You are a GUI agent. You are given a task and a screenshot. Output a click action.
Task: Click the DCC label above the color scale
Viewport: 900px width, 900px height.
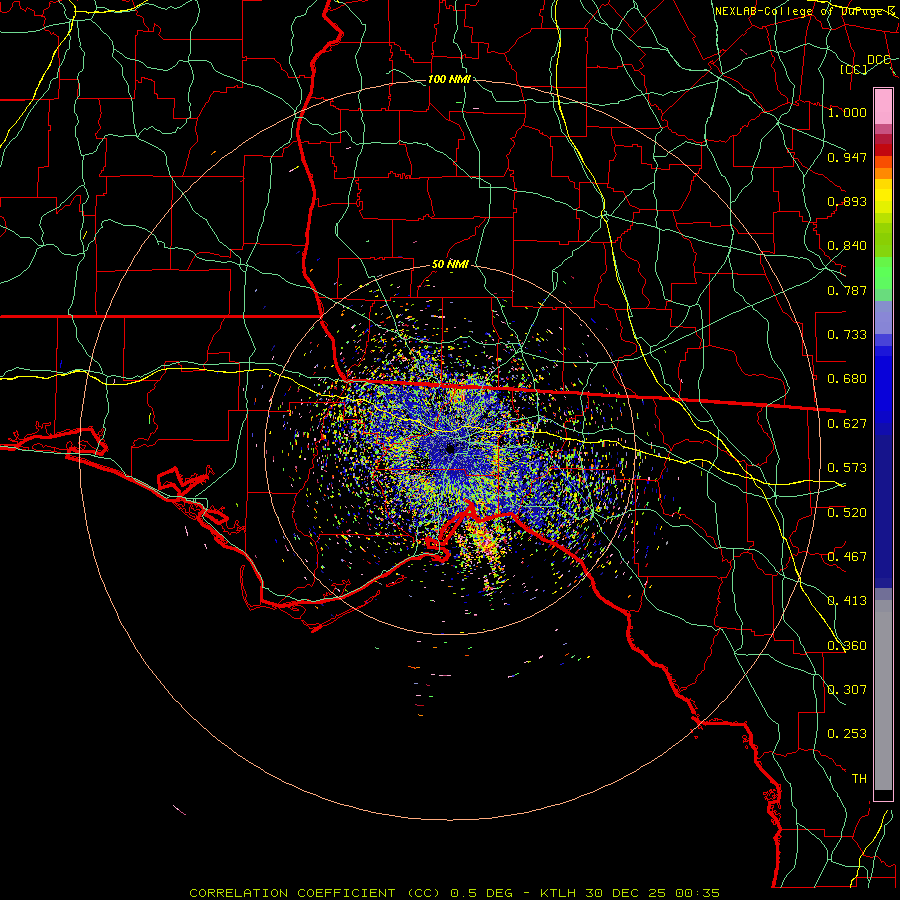(x=879, y=60)
